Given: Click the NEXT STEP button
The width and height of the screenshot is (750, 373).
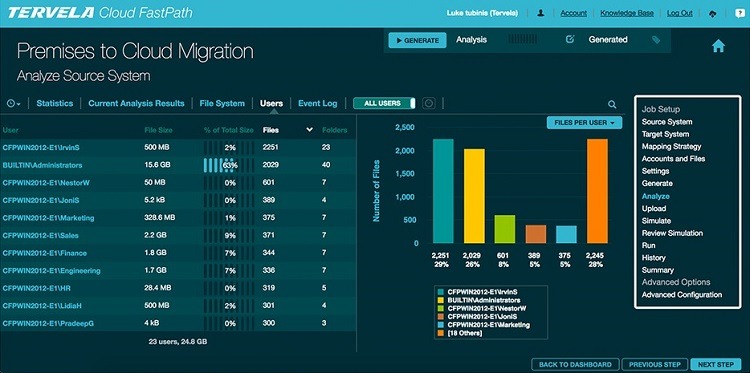Looking at the screenshot, I should pyautogui.click(x=716, y=364).
